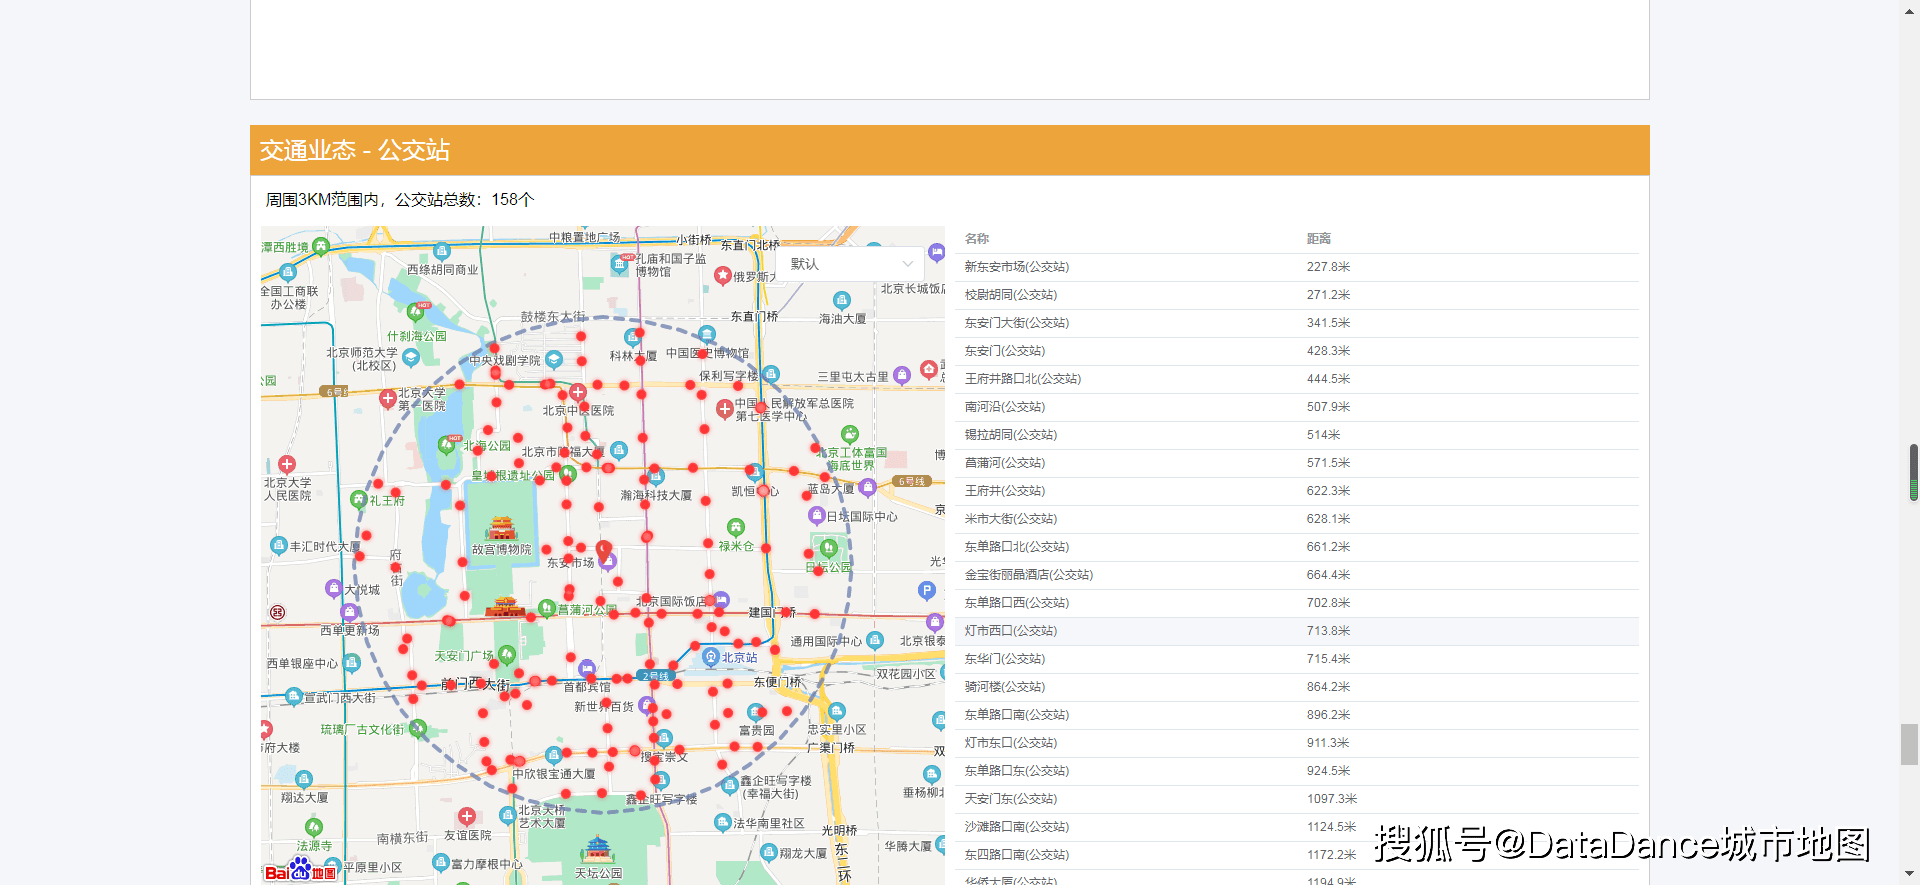Click 天安门东(公交站) list entry
Image resolution: width=1920 pixels, height=885 pixels.
(x=1011, y=799)
